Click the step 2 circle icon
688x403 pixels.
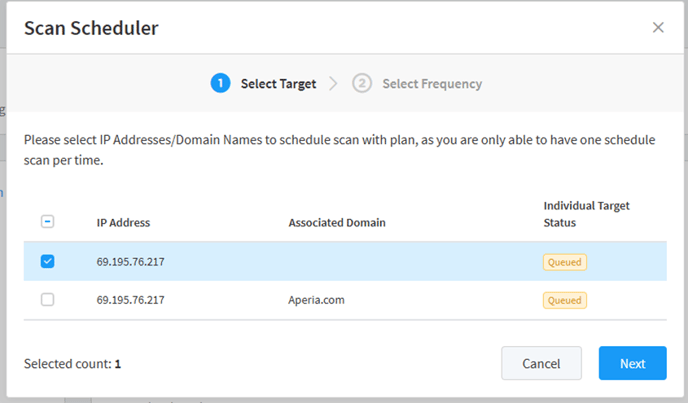[x=362, y=83]
